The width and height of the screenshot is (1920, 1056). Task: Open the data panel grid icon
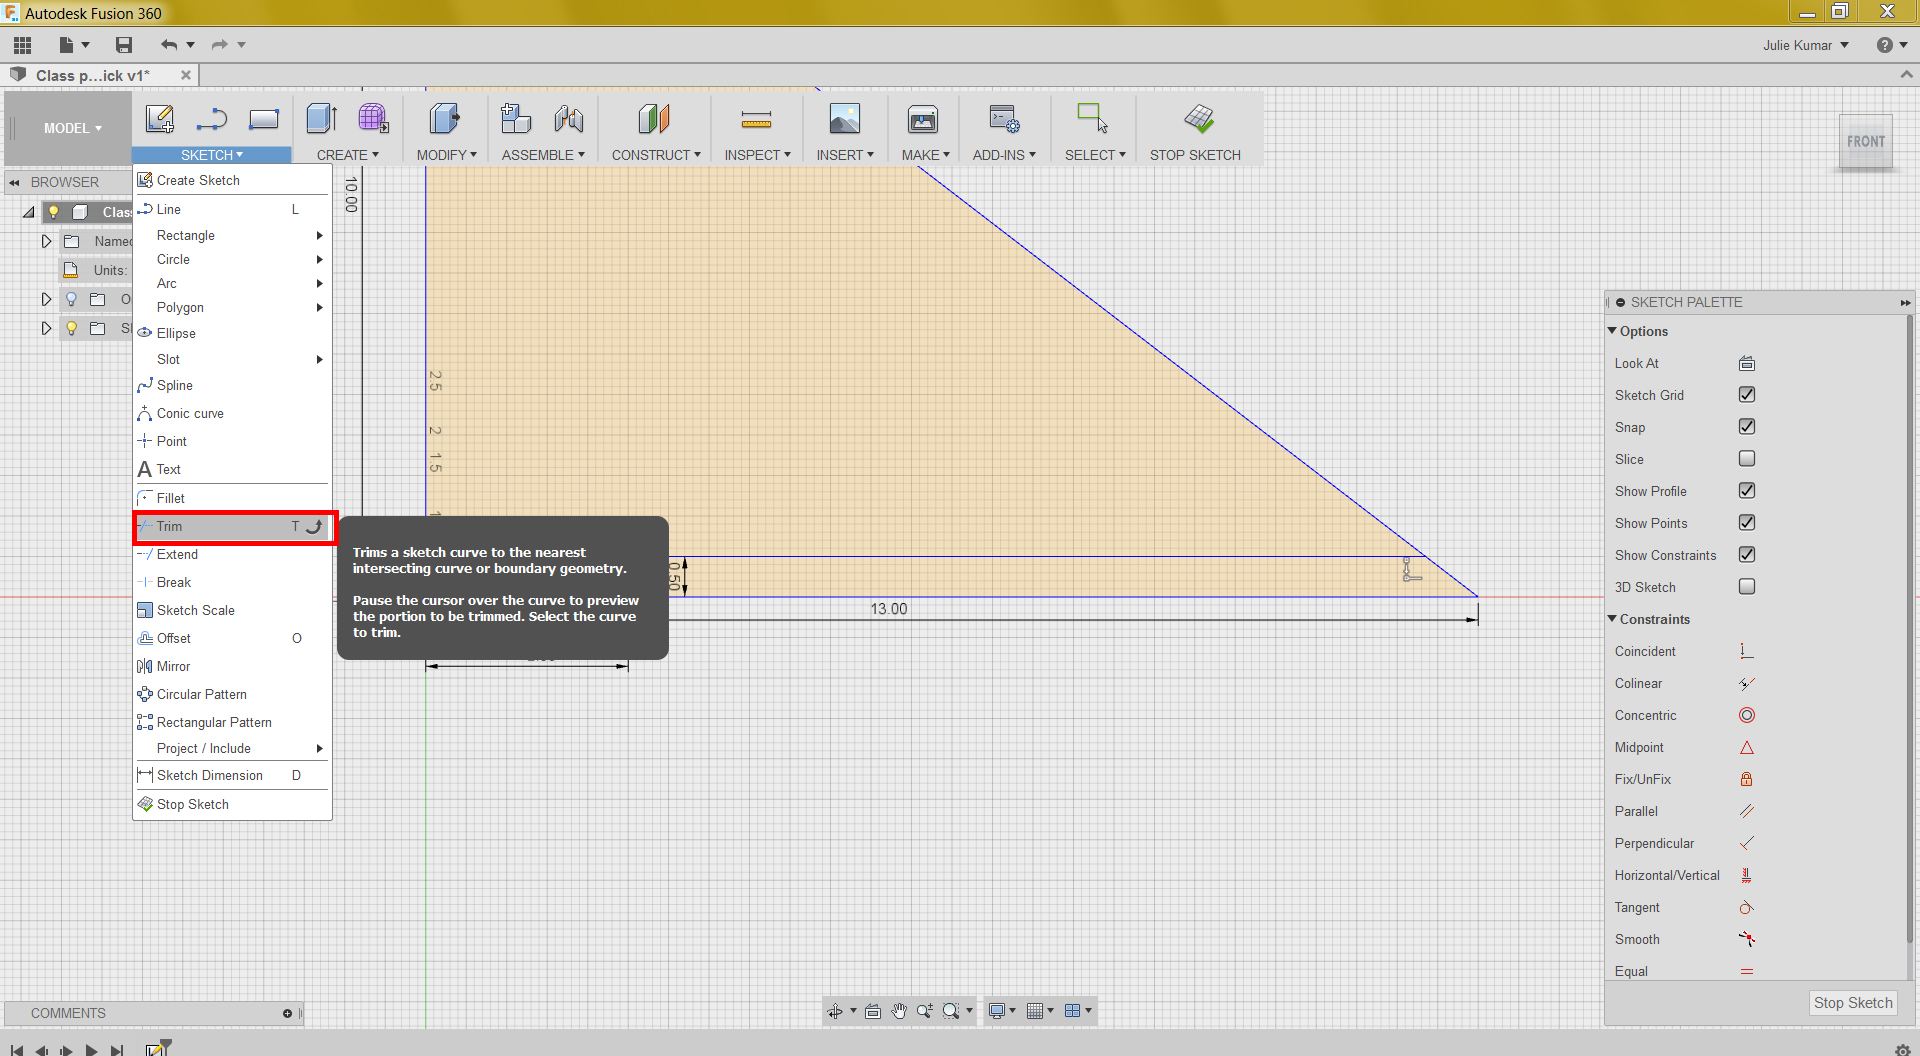(x=23, y=45)
